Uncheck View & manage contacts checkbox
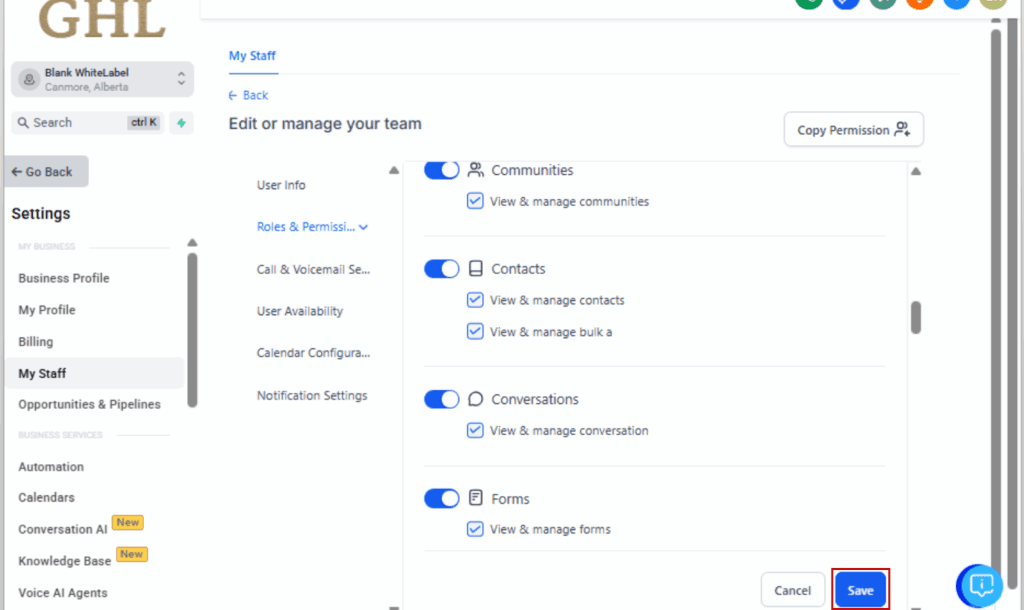 coord(475,300)
